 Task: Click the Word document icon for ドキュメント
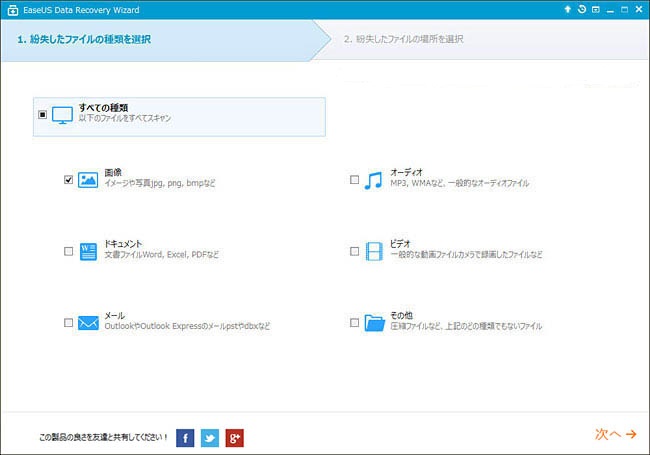click(88, 252)
